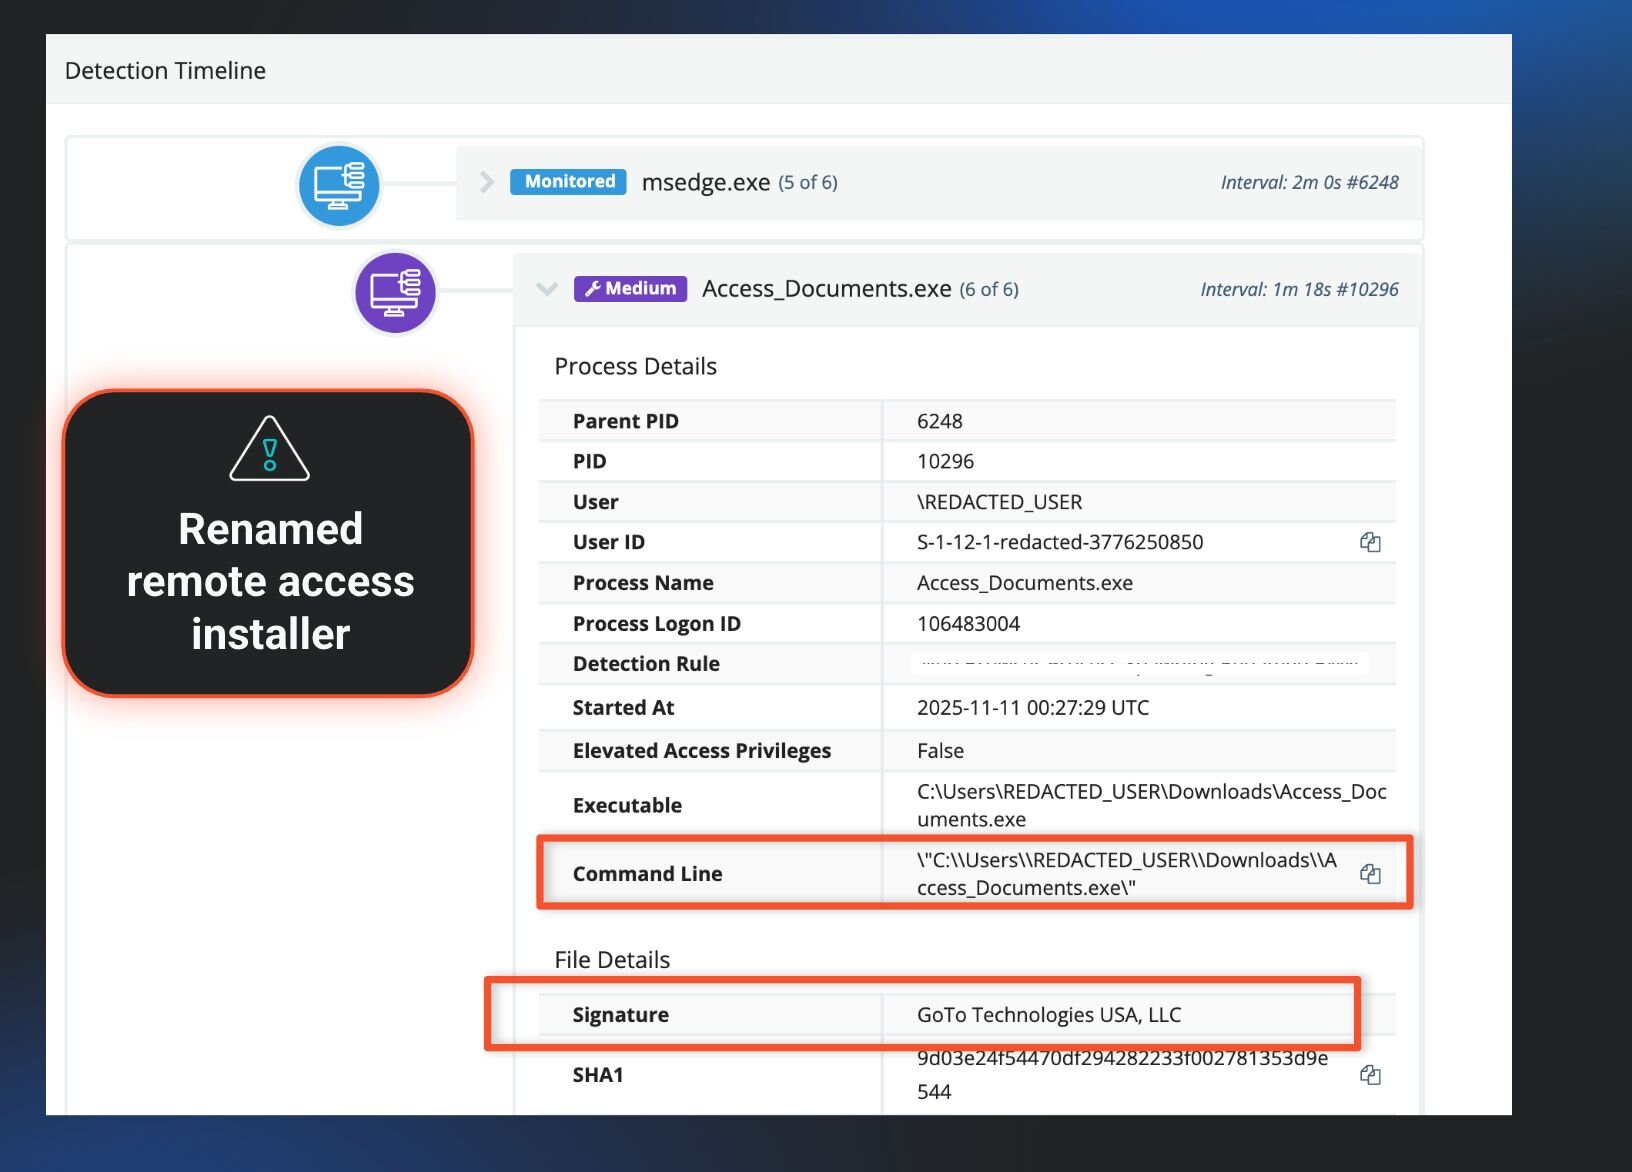Collapse the Access_Documents.exe timeline entry
Screen dimensions: 1632x1172
click(x=546, y=289)
